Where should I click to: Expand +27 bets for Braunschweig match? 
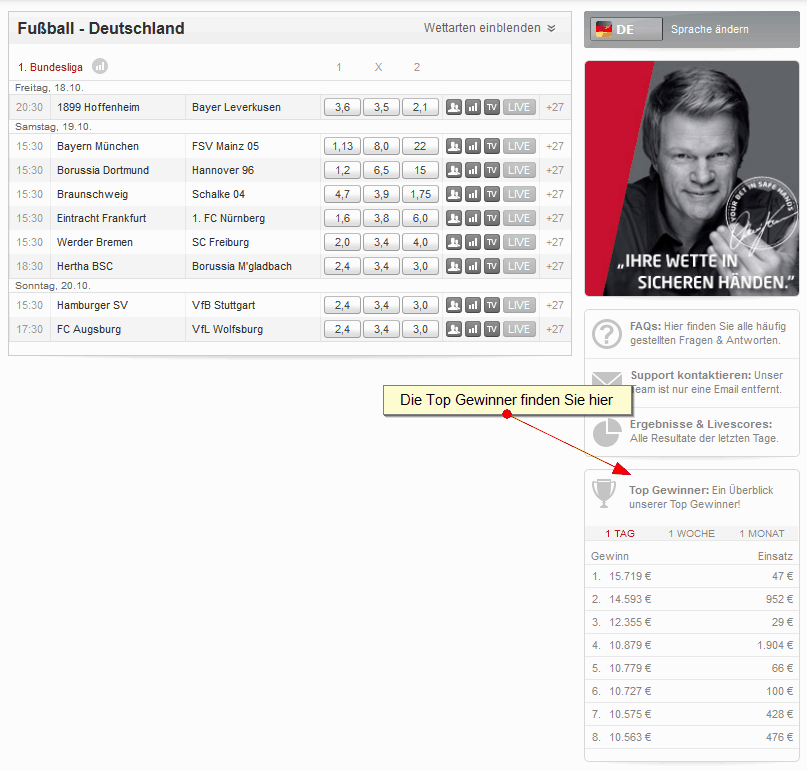click(x=555, y=194)
